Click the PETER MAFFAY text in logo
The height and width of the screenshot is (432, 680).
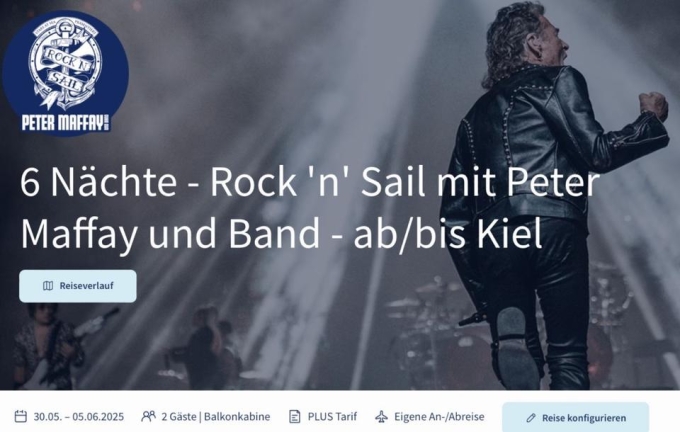point(64,123)
